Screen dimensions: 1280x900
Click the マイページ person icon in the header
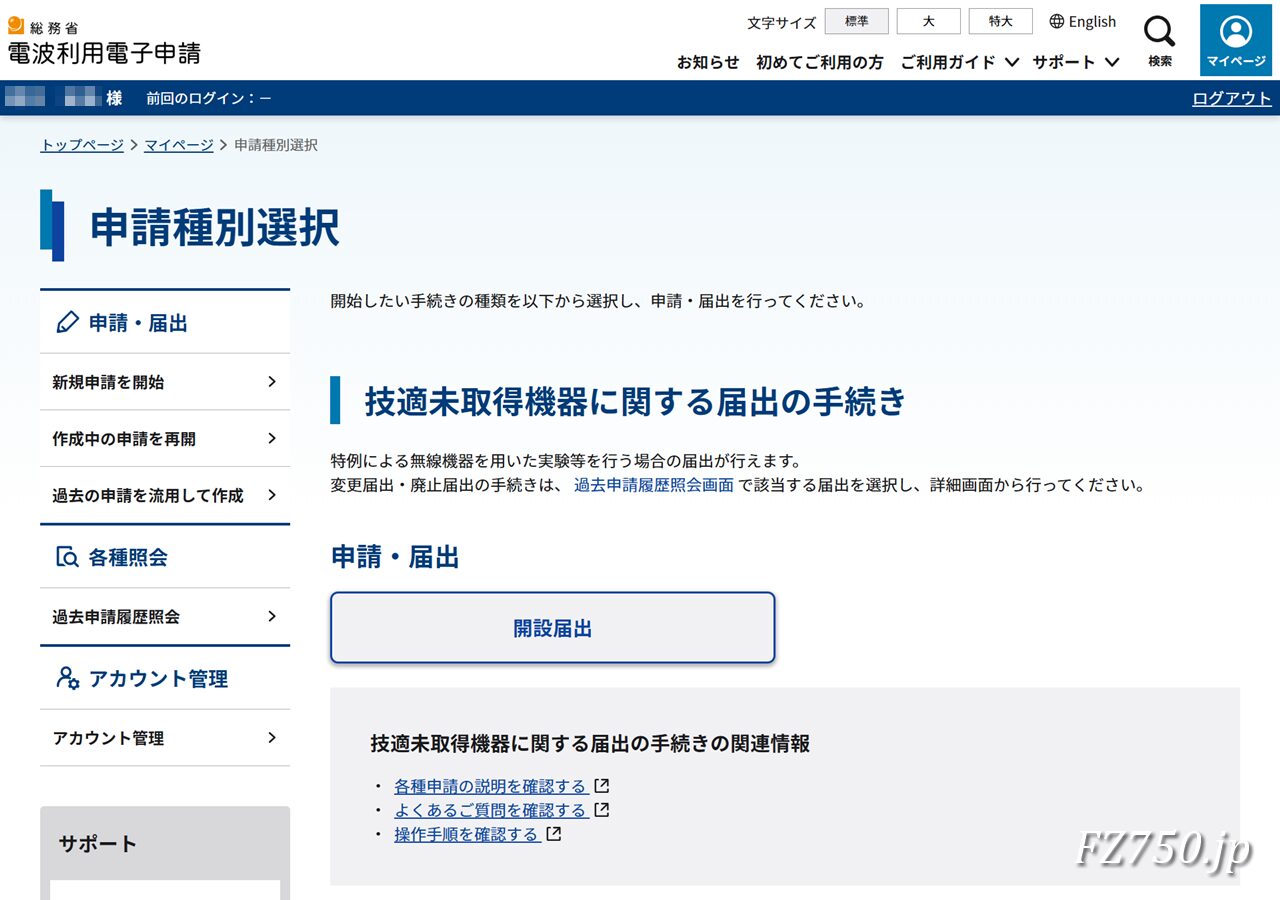(1235, 32)
